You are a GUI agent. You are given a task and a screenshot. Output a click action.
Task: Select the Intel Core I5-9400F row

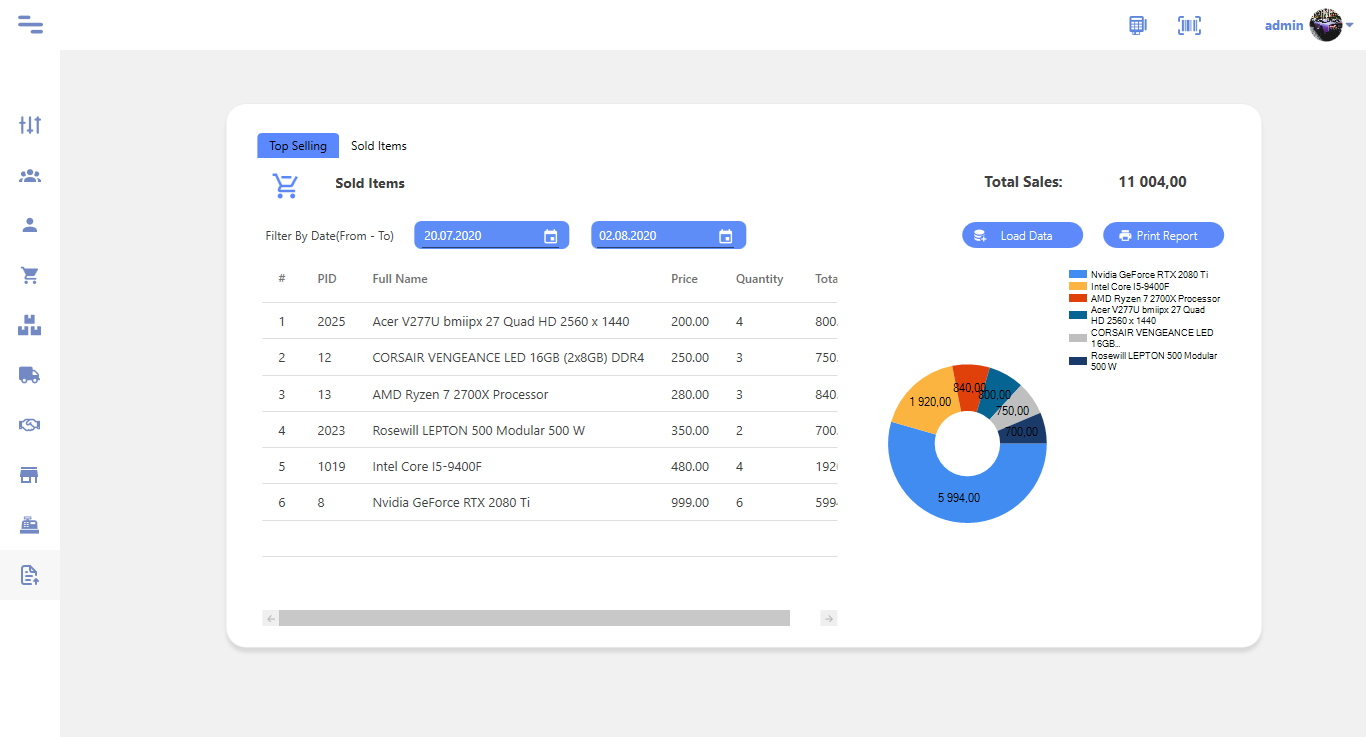click(549, 466)
